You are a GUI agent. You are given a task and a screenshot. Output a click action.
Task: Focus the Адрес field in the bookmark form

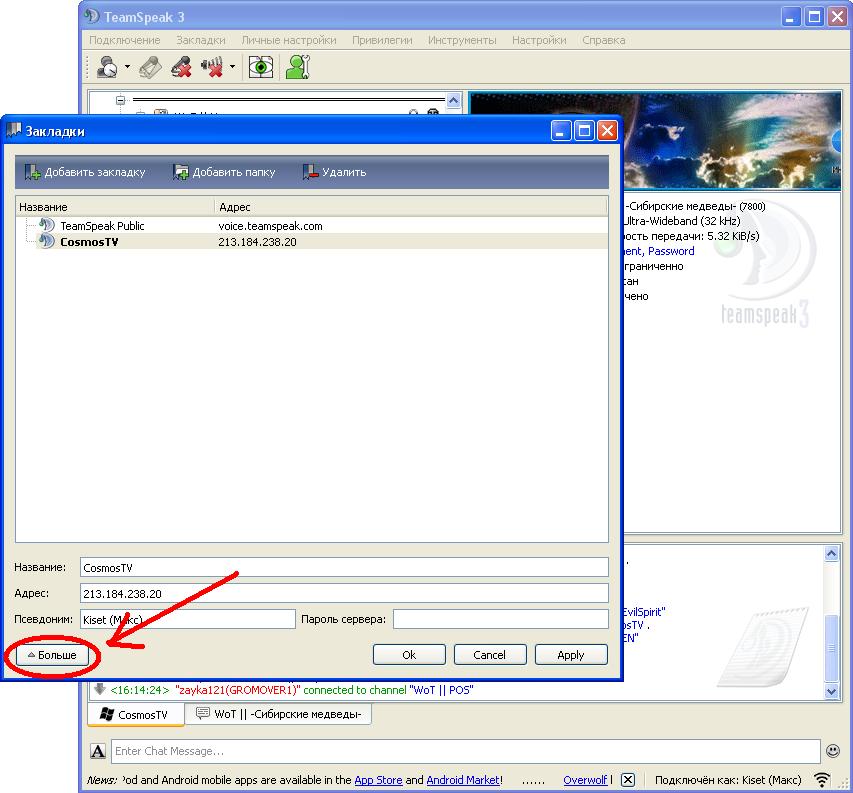tap(344, 593)
